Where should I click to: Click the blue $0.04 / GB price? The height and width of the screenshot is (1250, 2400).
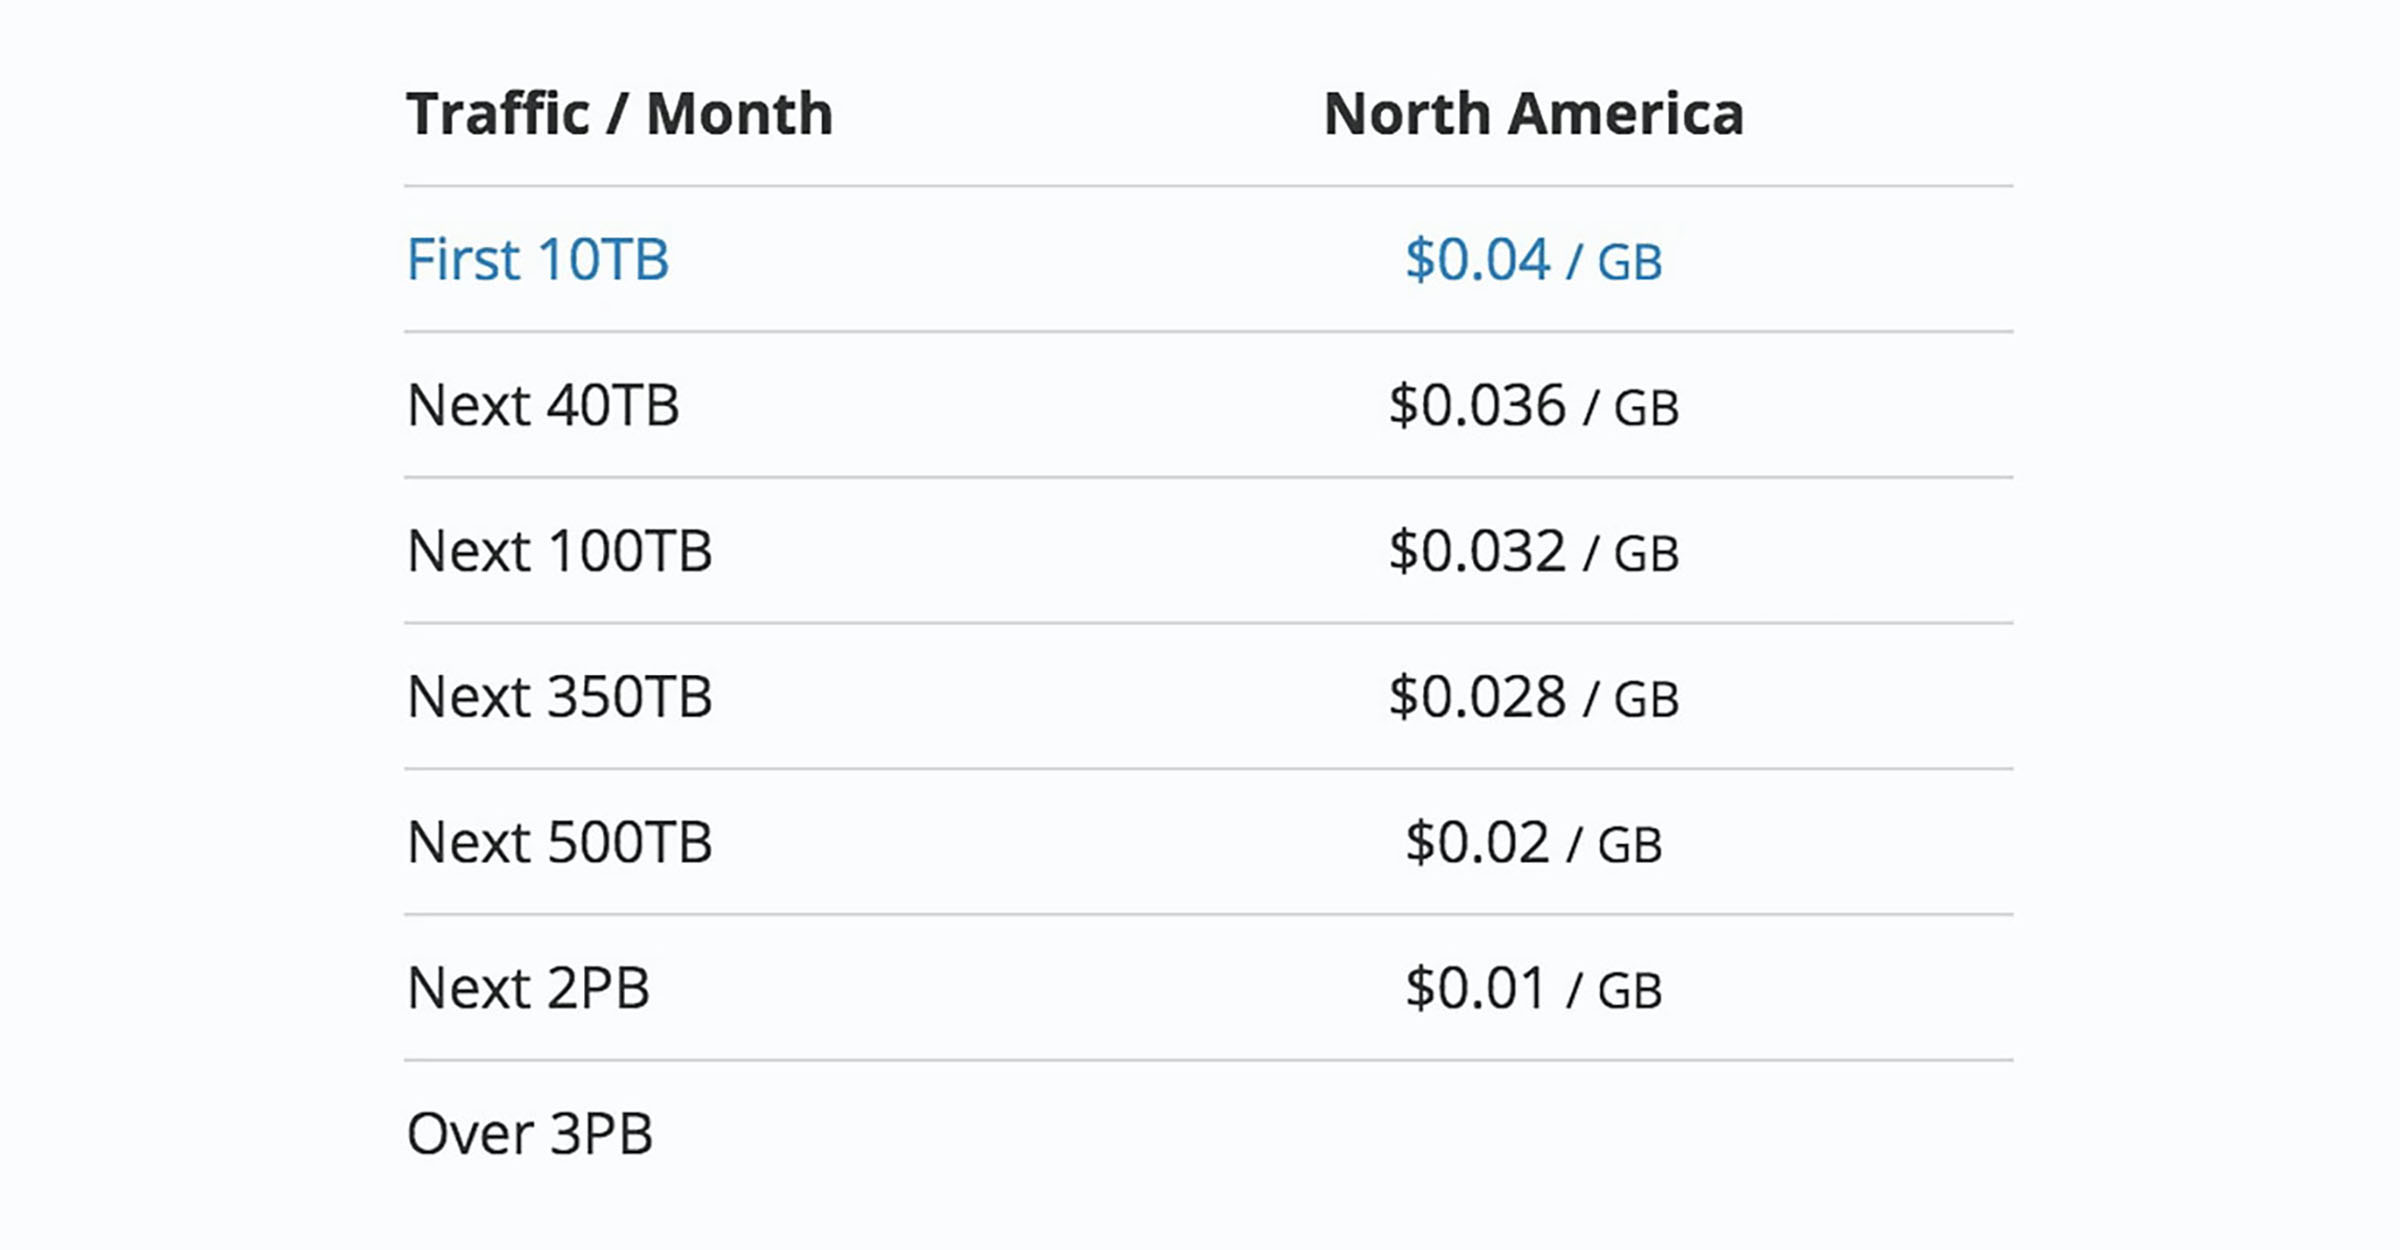(x=1533, y=260)
